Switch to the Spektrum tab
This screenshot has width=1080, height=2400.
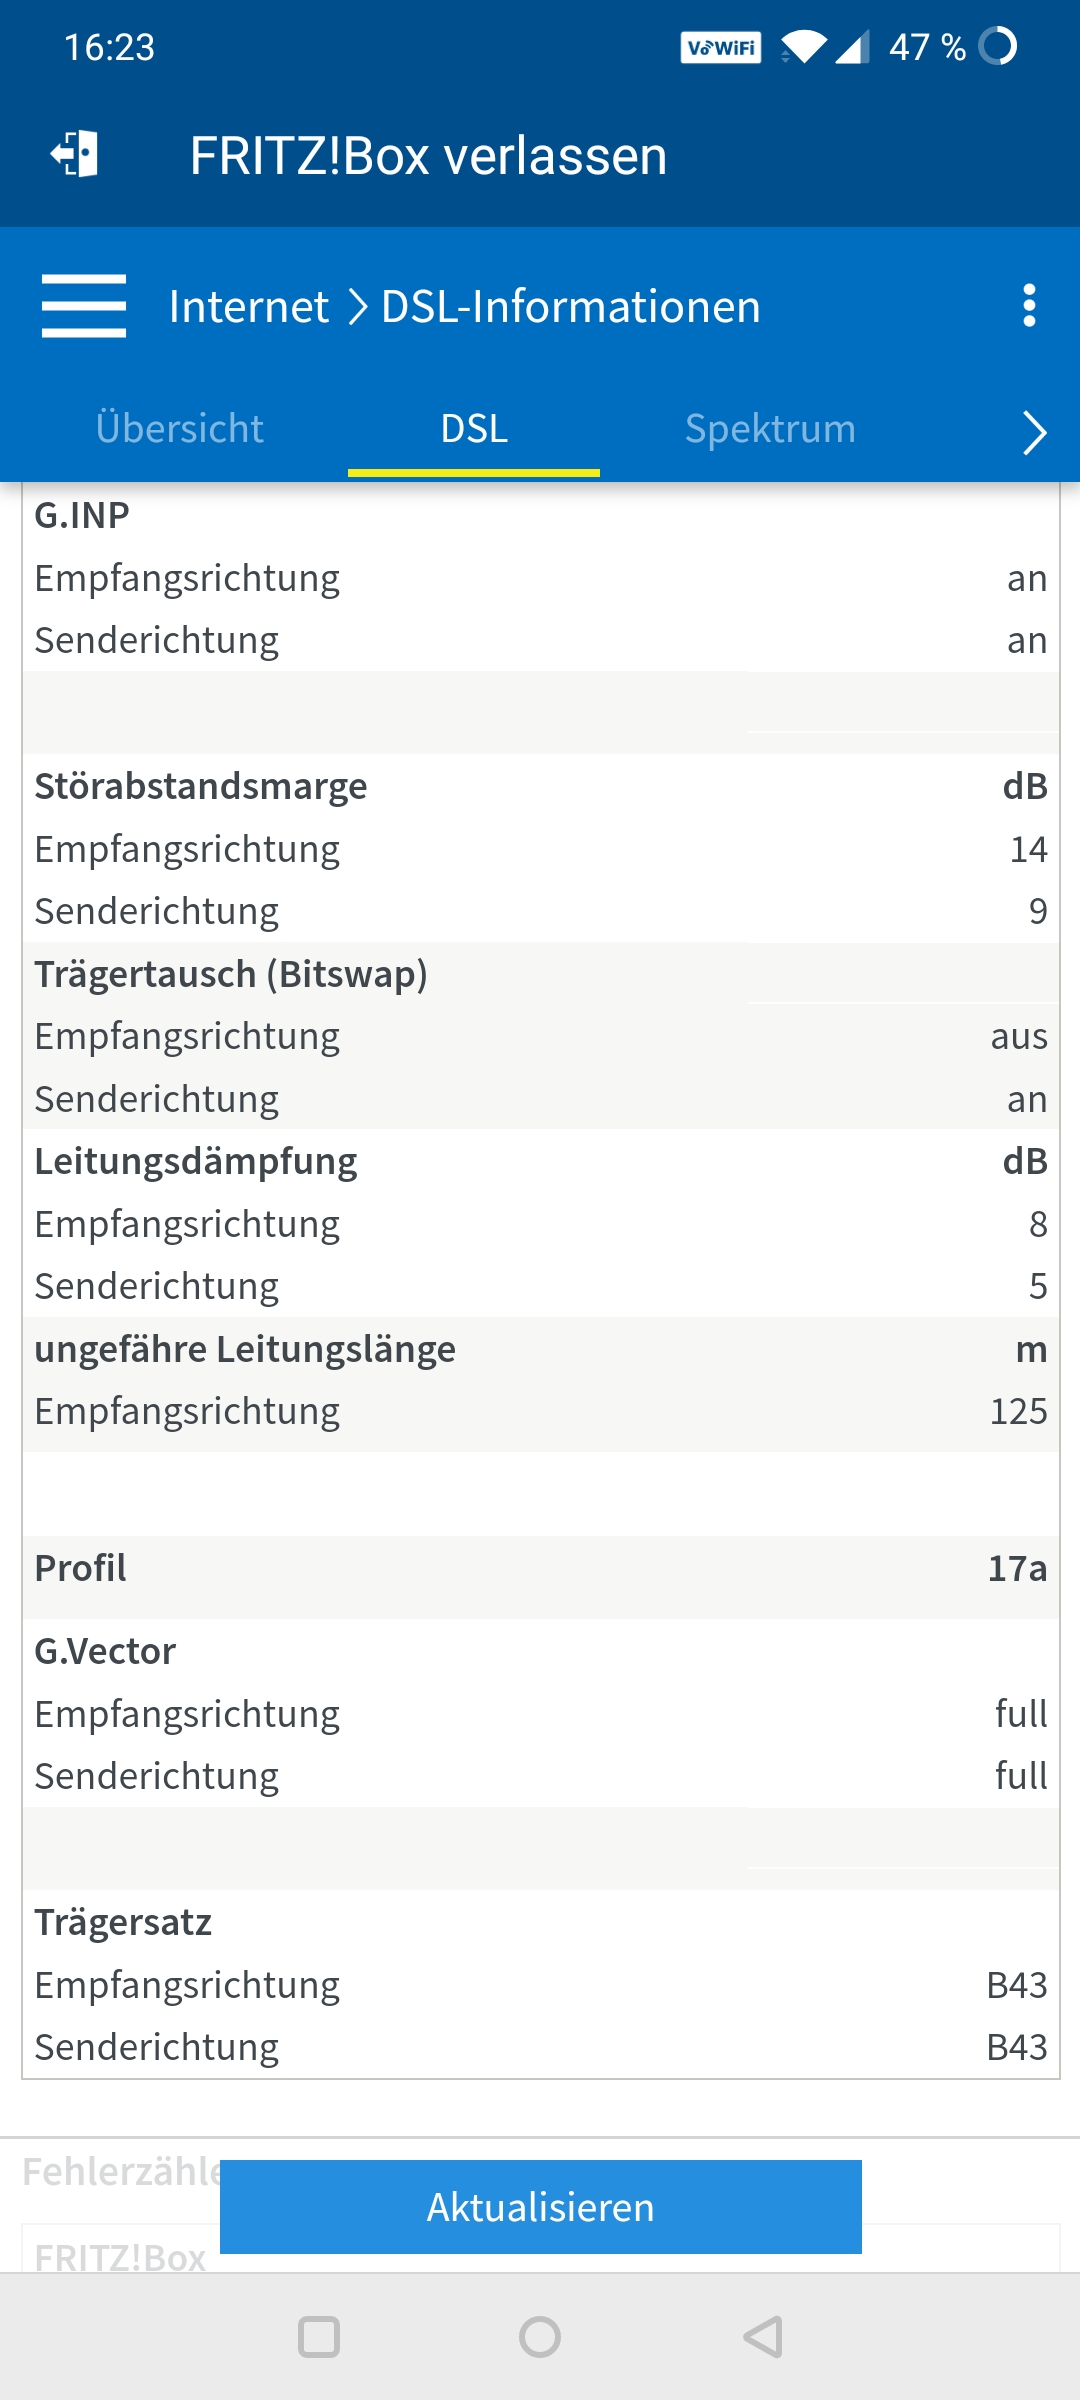coord(770,430)
